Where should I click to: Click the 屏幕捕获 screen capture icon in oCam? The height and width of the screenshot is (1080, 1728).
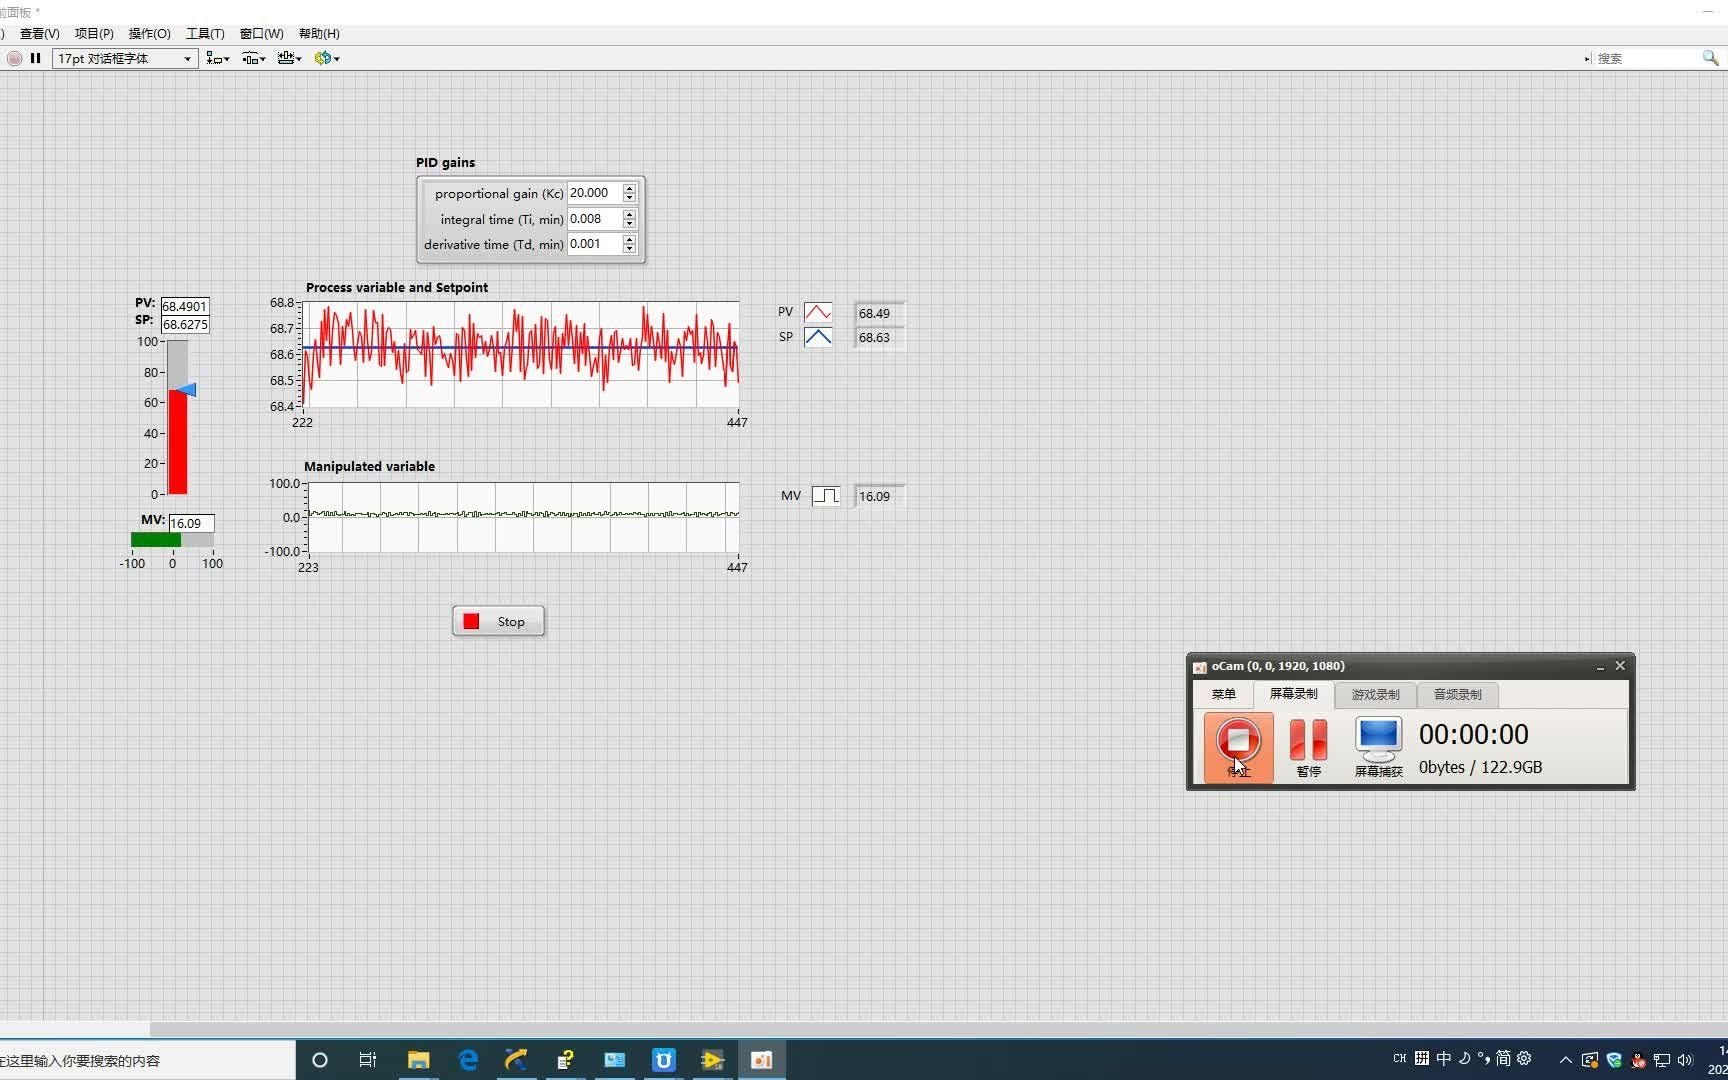click(1377, 738)
